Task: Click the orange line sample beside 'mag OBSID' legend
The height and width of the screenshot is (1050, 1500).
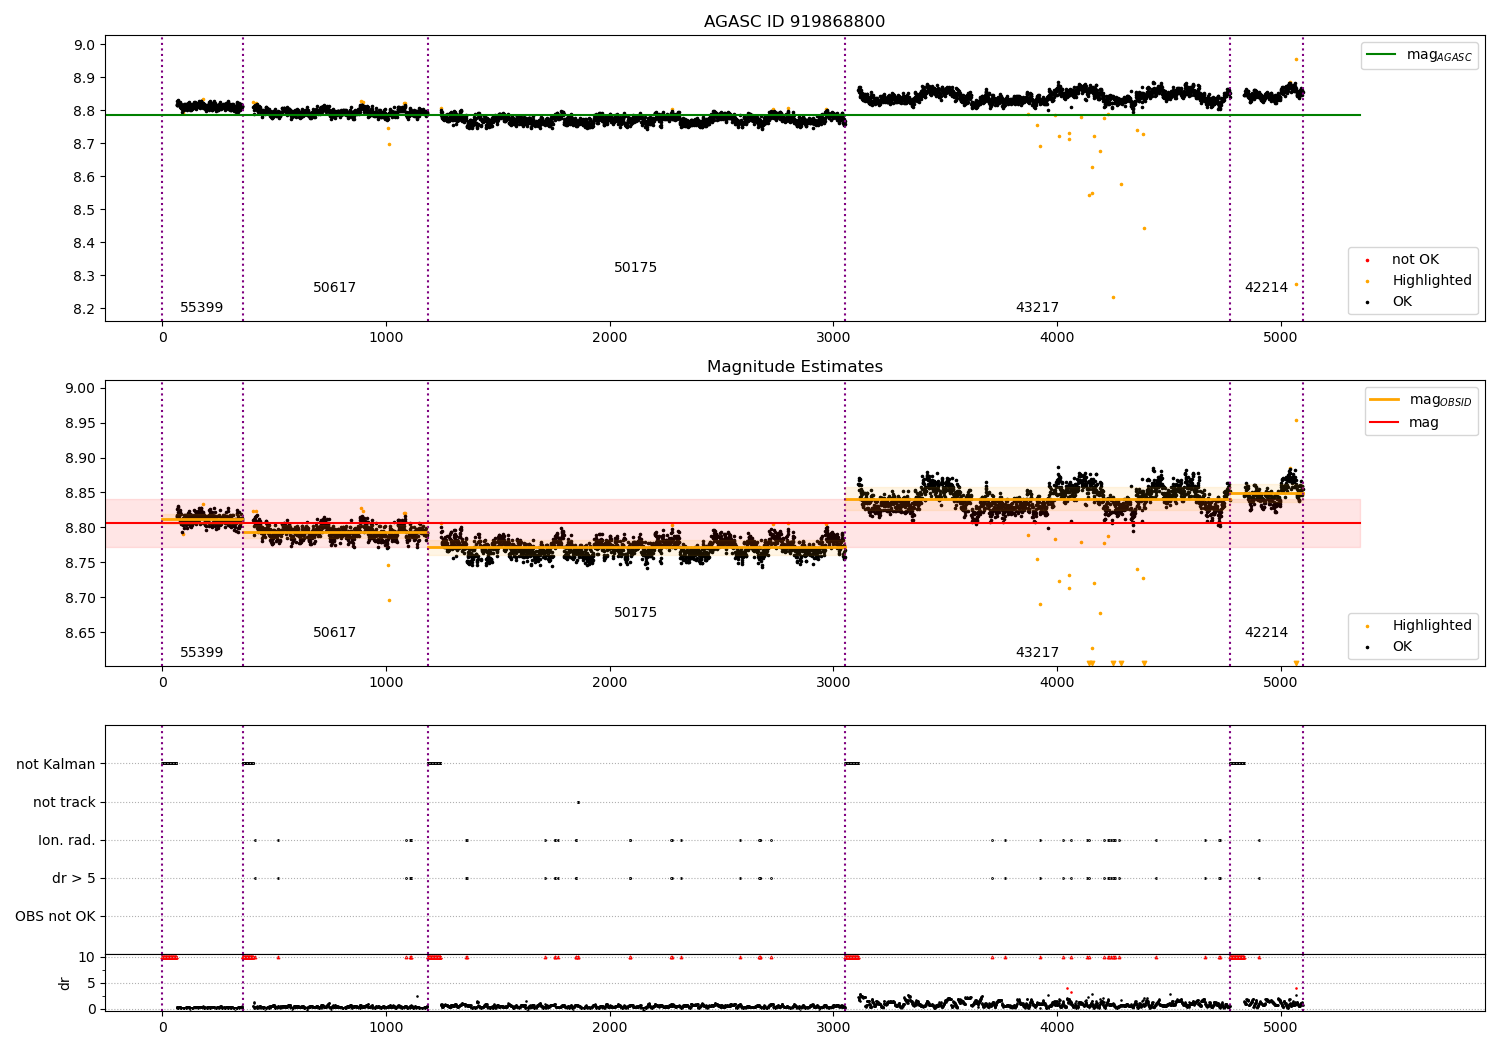Action: coord(1383,400)
